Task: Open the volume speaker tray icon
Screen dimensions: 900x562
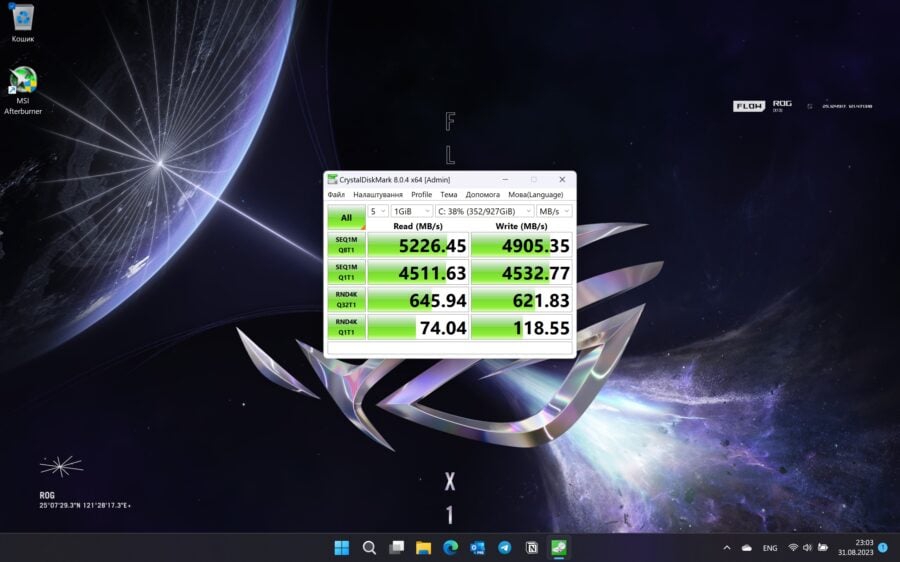Action: 808,548
